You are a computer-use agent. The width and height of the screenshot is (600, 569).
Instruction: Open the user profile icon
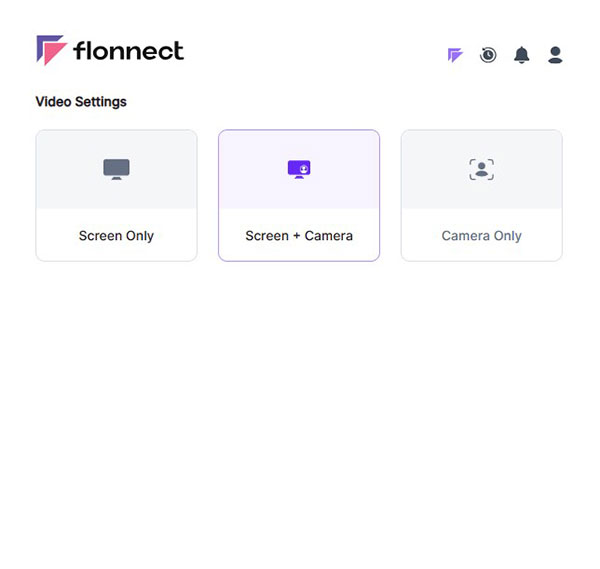(x=555, y=55)
